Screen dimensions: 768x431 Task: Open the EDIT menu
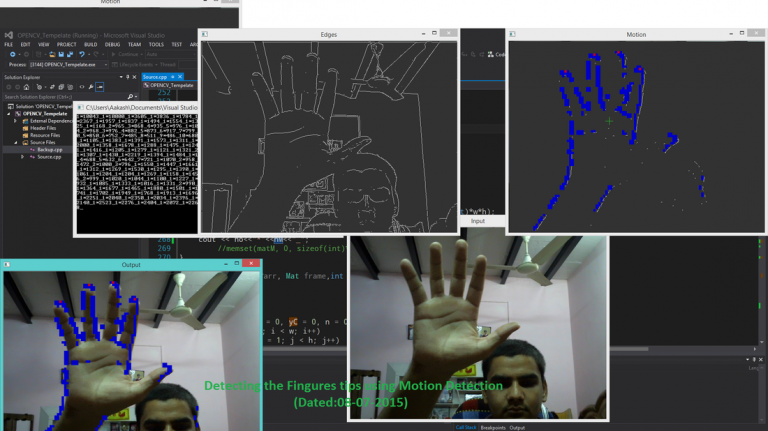coord(25,45)
